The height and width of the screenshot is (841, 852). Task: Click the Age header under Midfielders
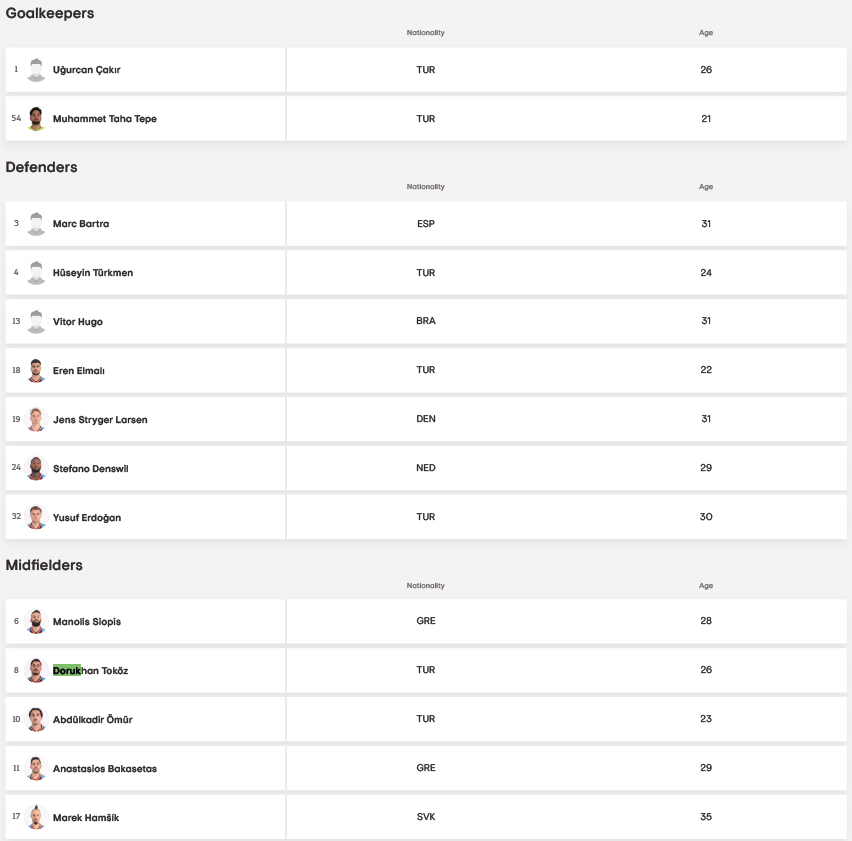(706, 586)
